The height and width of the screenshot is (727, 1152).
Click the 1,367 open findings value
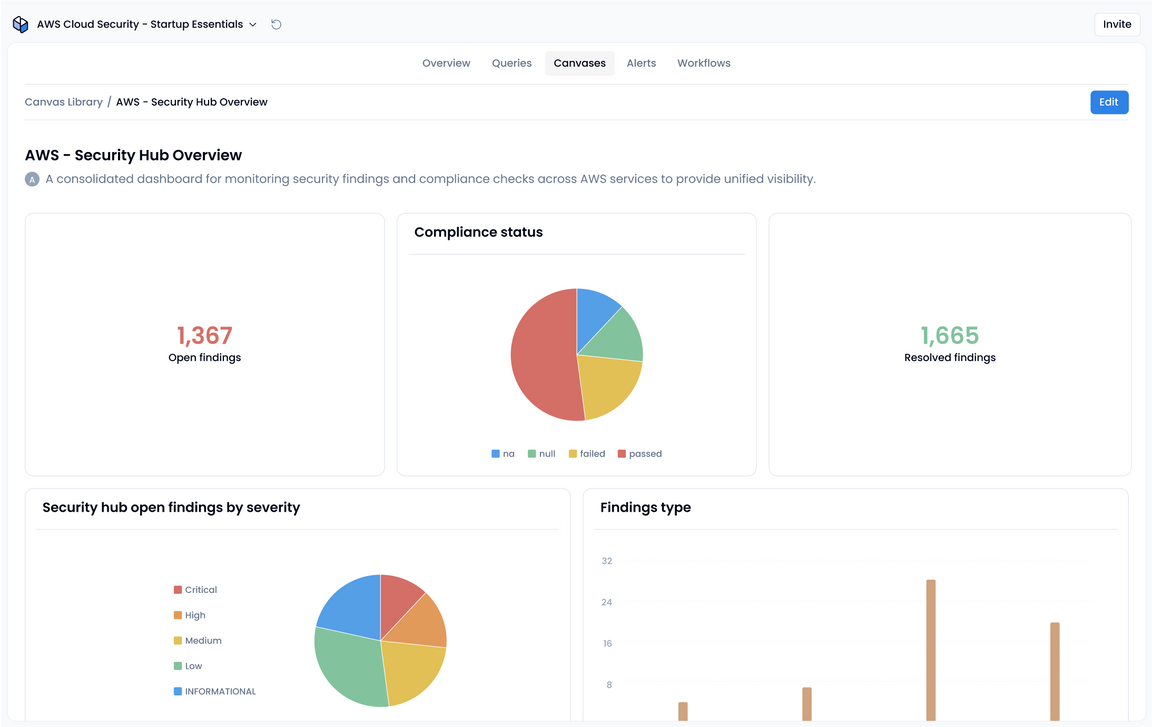[x=204, y=336]
